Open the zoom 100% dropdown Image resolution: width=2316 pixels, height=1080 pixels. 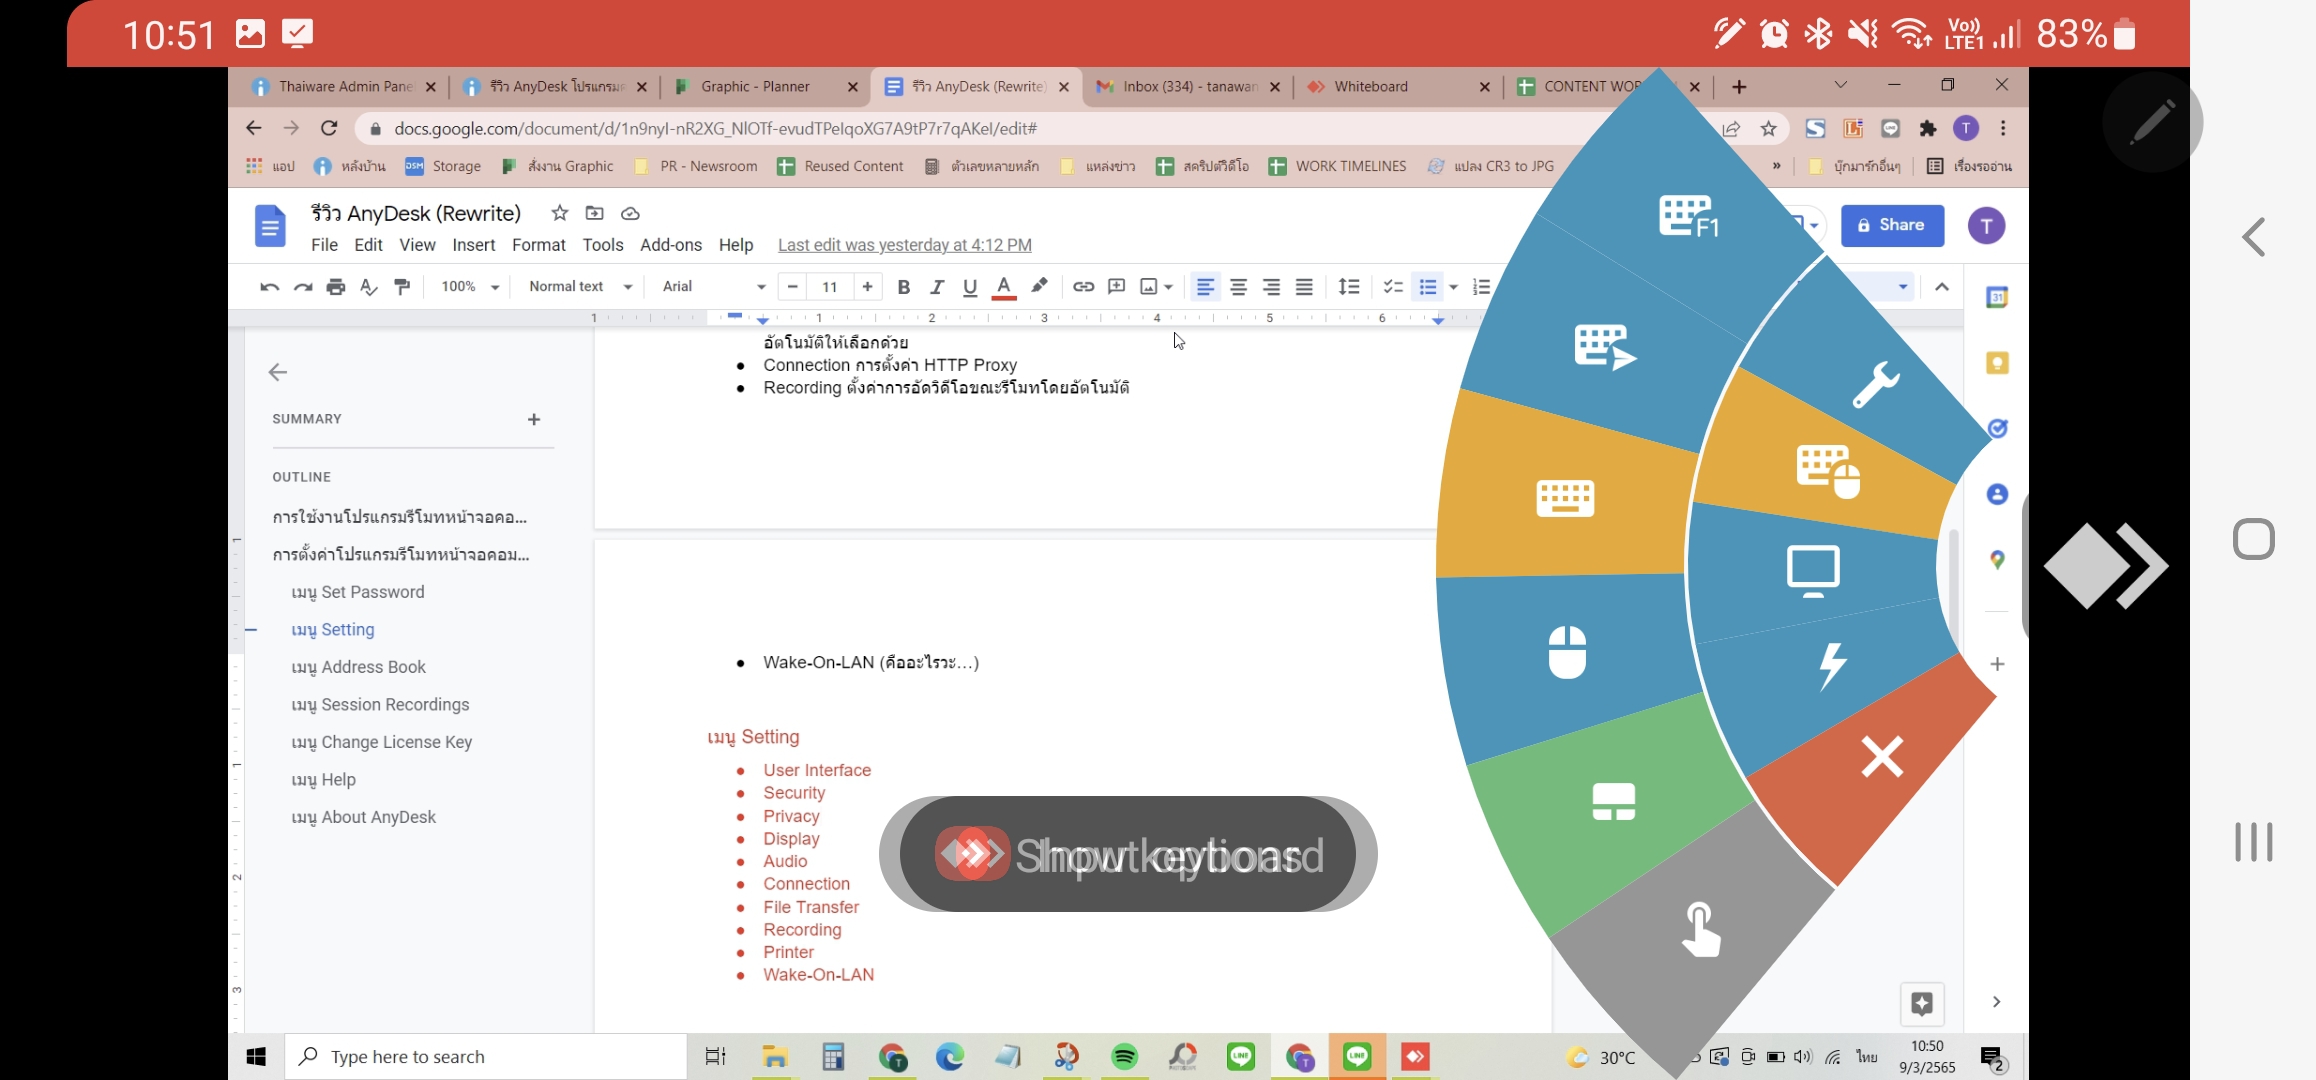click(470, 287)
